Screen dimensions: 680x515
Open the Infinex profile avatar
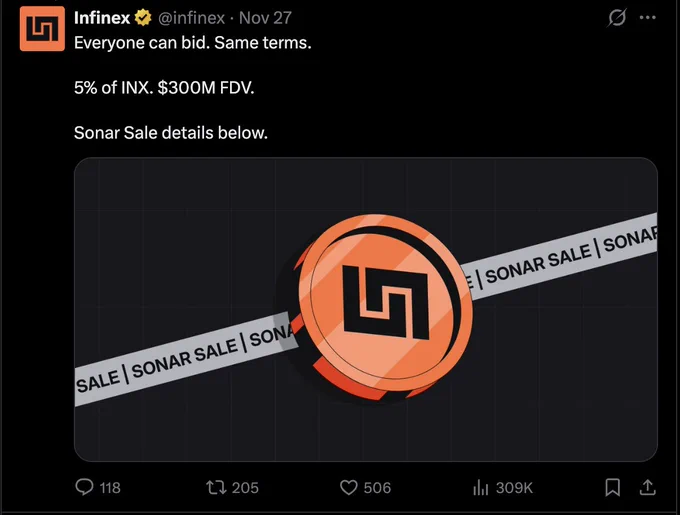pyautogui.click(x=42, y=29)
